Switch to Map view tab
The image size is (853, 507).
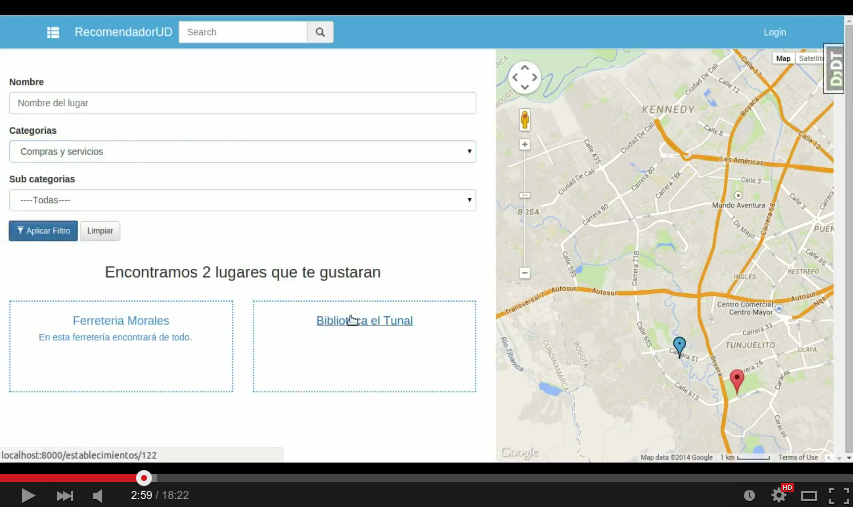pos(783,58)
